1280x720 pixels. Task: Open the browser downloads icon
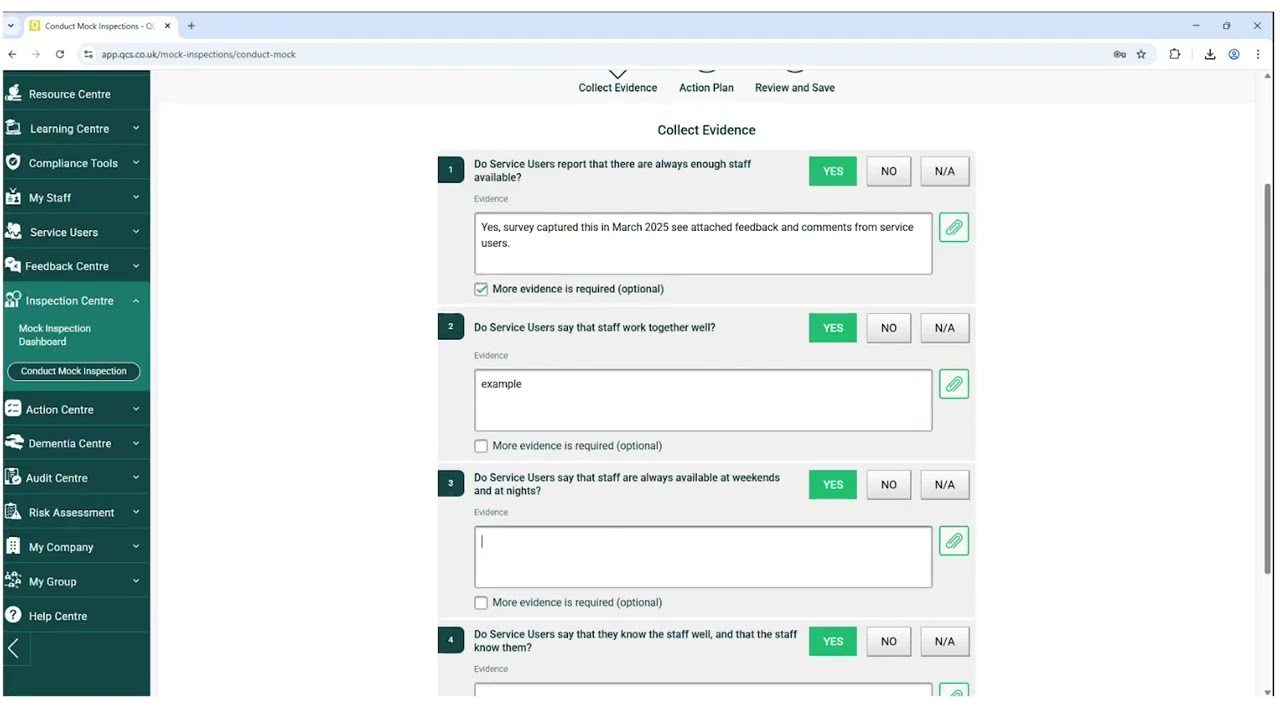(x=1209, y=54)
